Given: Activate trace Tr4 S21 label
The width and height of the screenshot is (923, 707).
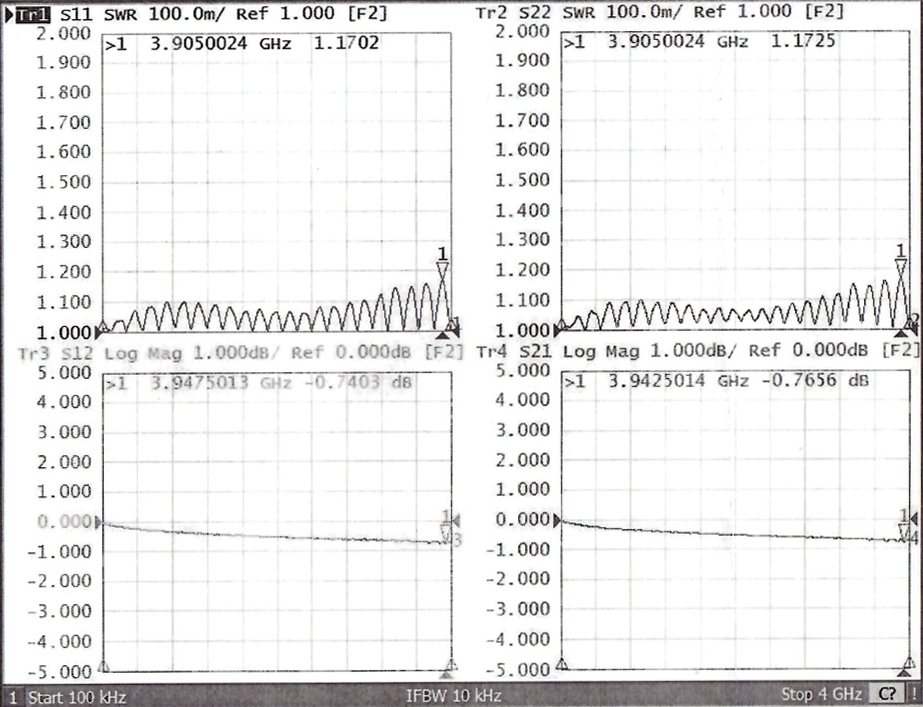Looking at the screenshot, I should click(x=511, y=353).
